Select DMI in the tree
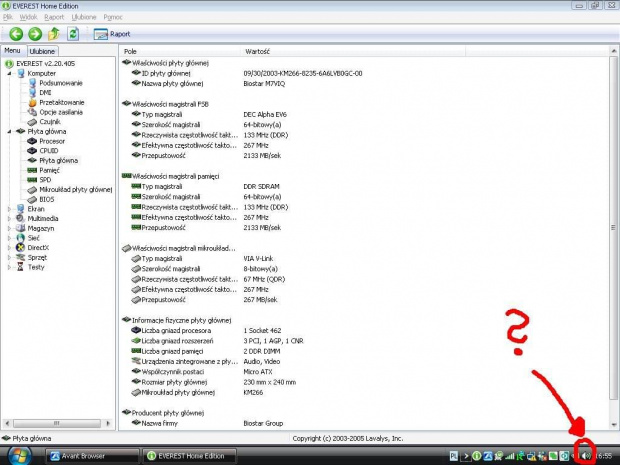The width and height of the screenshot is (620, 465). pyautogui.click(x=45, y=93)
